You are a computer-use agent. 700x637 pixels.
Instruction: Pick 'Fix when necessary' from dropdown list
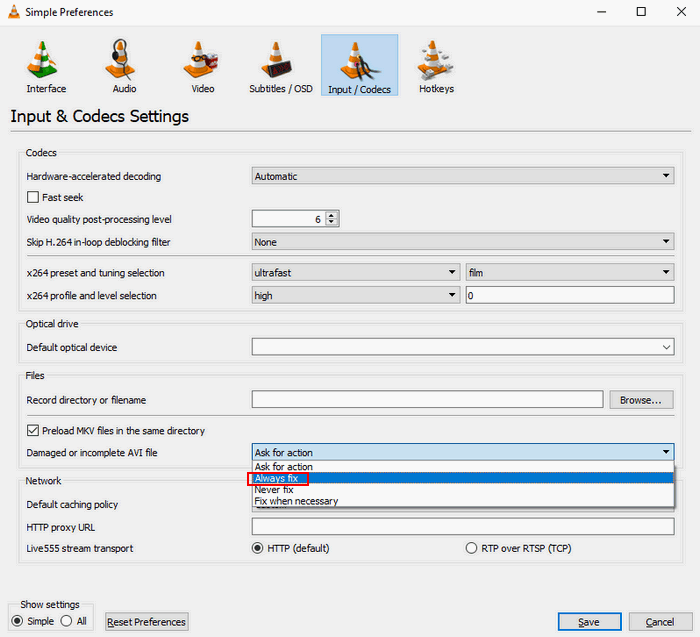point(463,501)
